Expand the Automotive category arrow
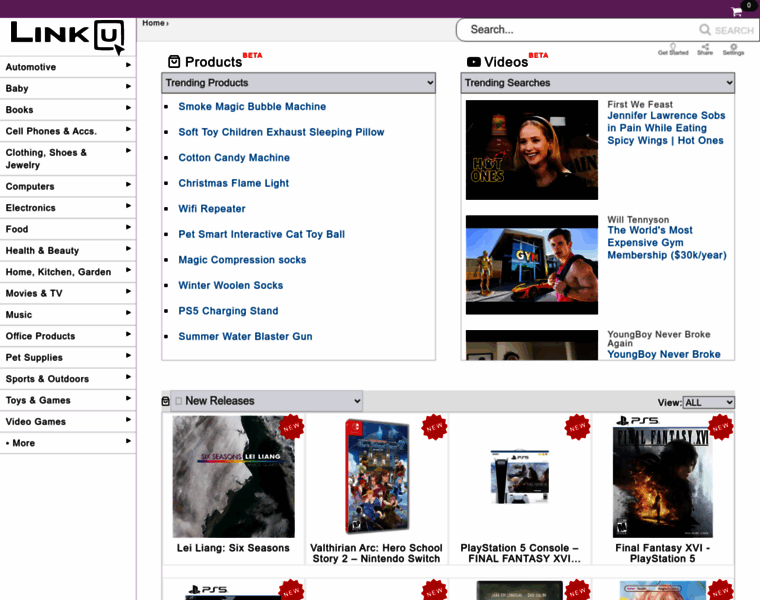 (x=128, y=65)
